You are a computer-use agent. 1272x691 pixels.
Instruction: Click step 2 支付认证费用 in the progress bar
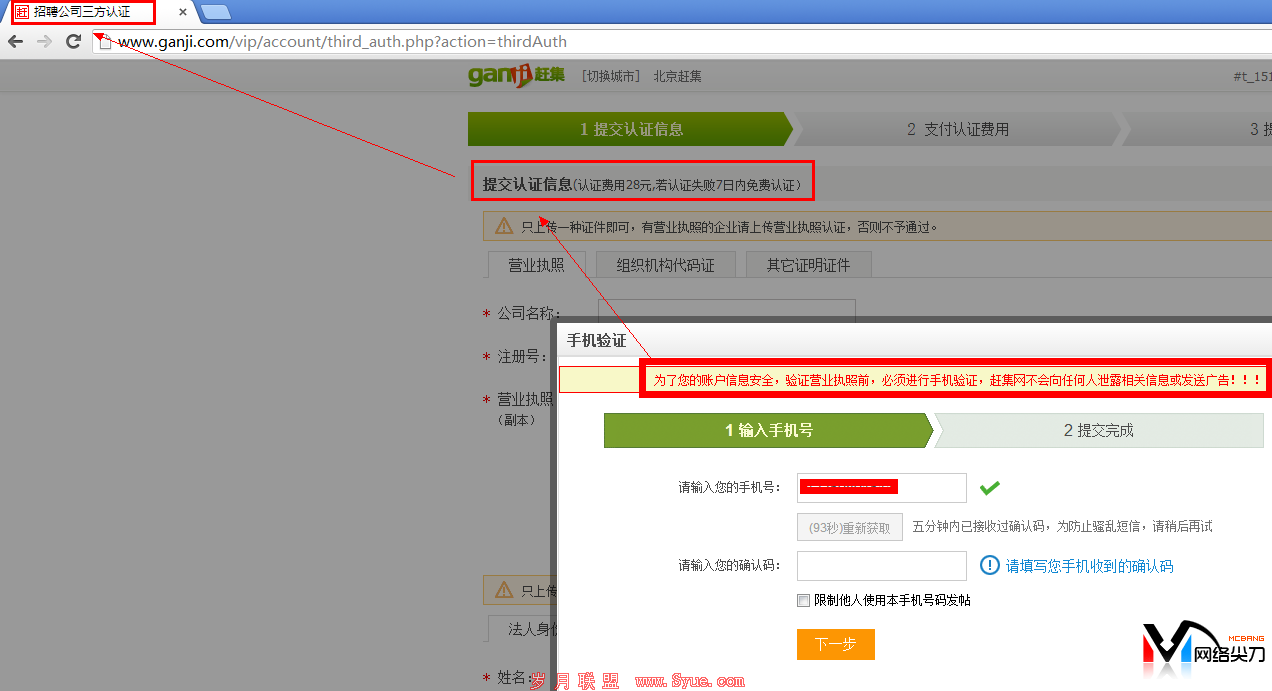click(958, 129)
